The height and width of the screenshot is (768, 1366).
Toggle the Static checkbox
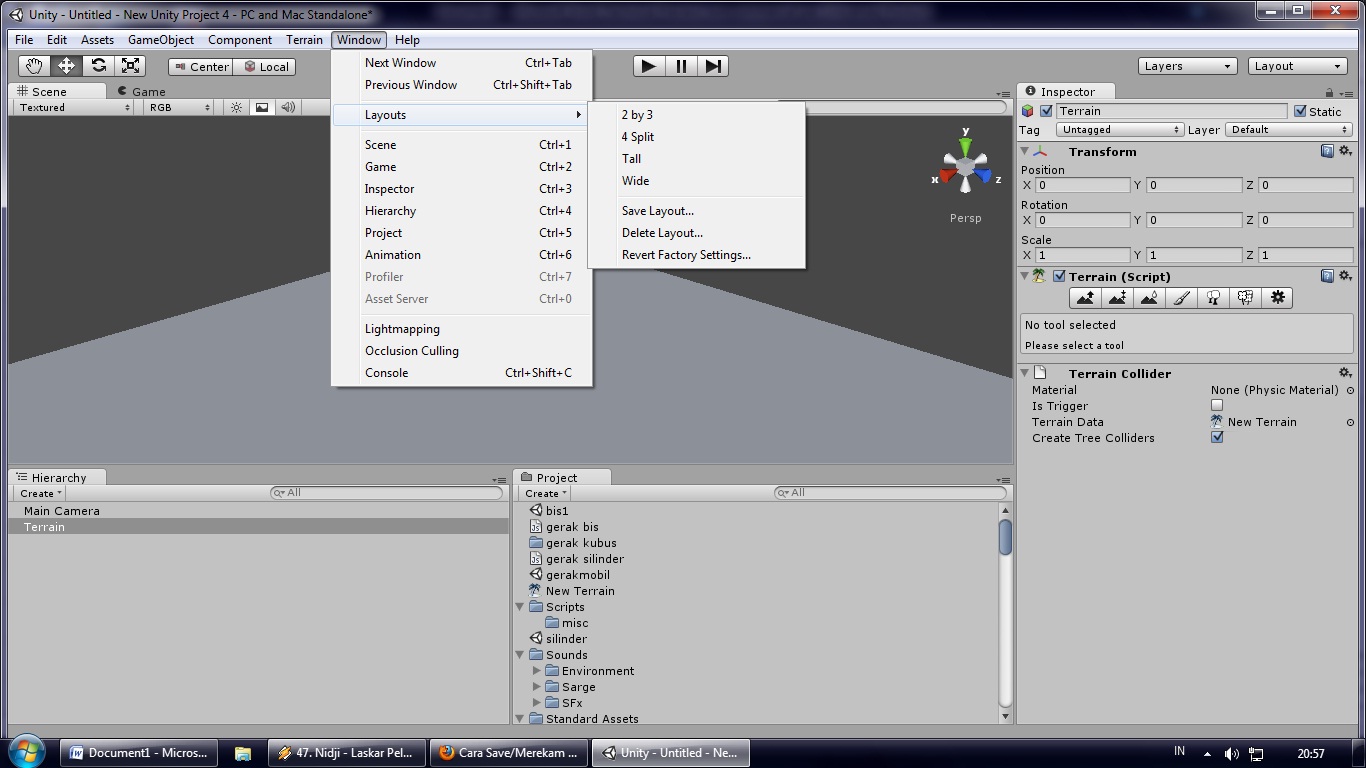[1300, 111]
